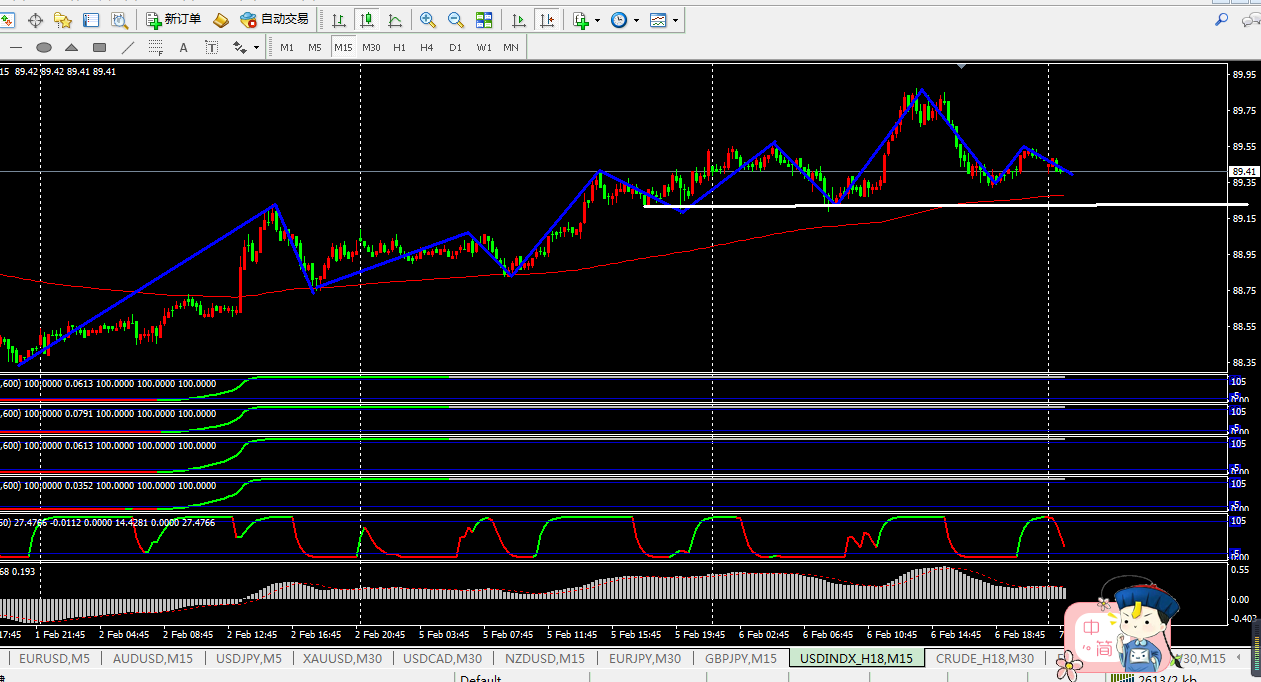Viewport: 1261px width, 682px height.
Task: Set timeframe to M5
Action: pos(315,47)
